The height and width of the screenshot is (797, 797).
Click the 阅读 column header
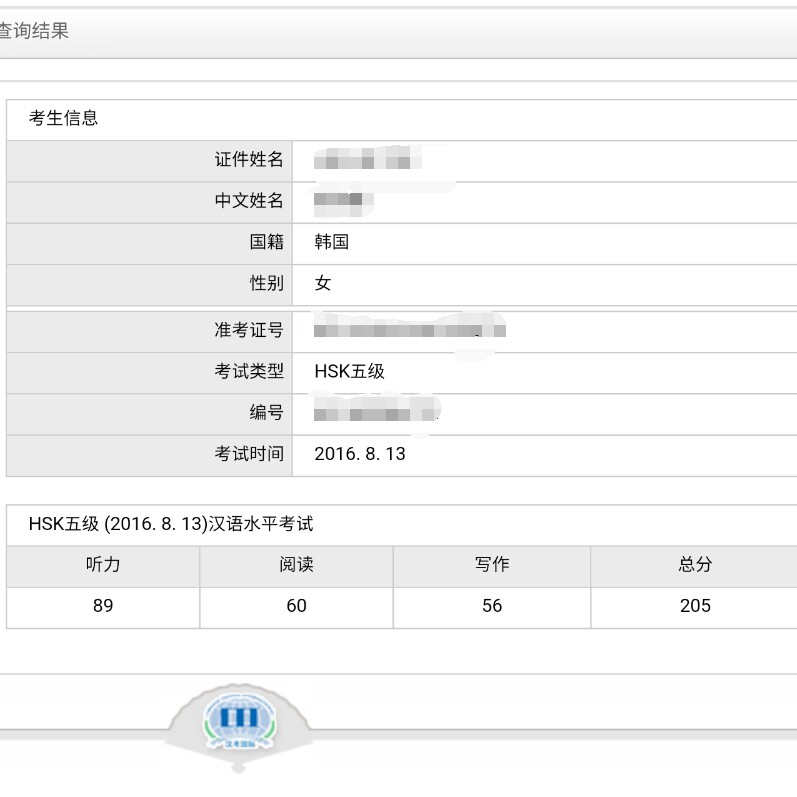296,565
